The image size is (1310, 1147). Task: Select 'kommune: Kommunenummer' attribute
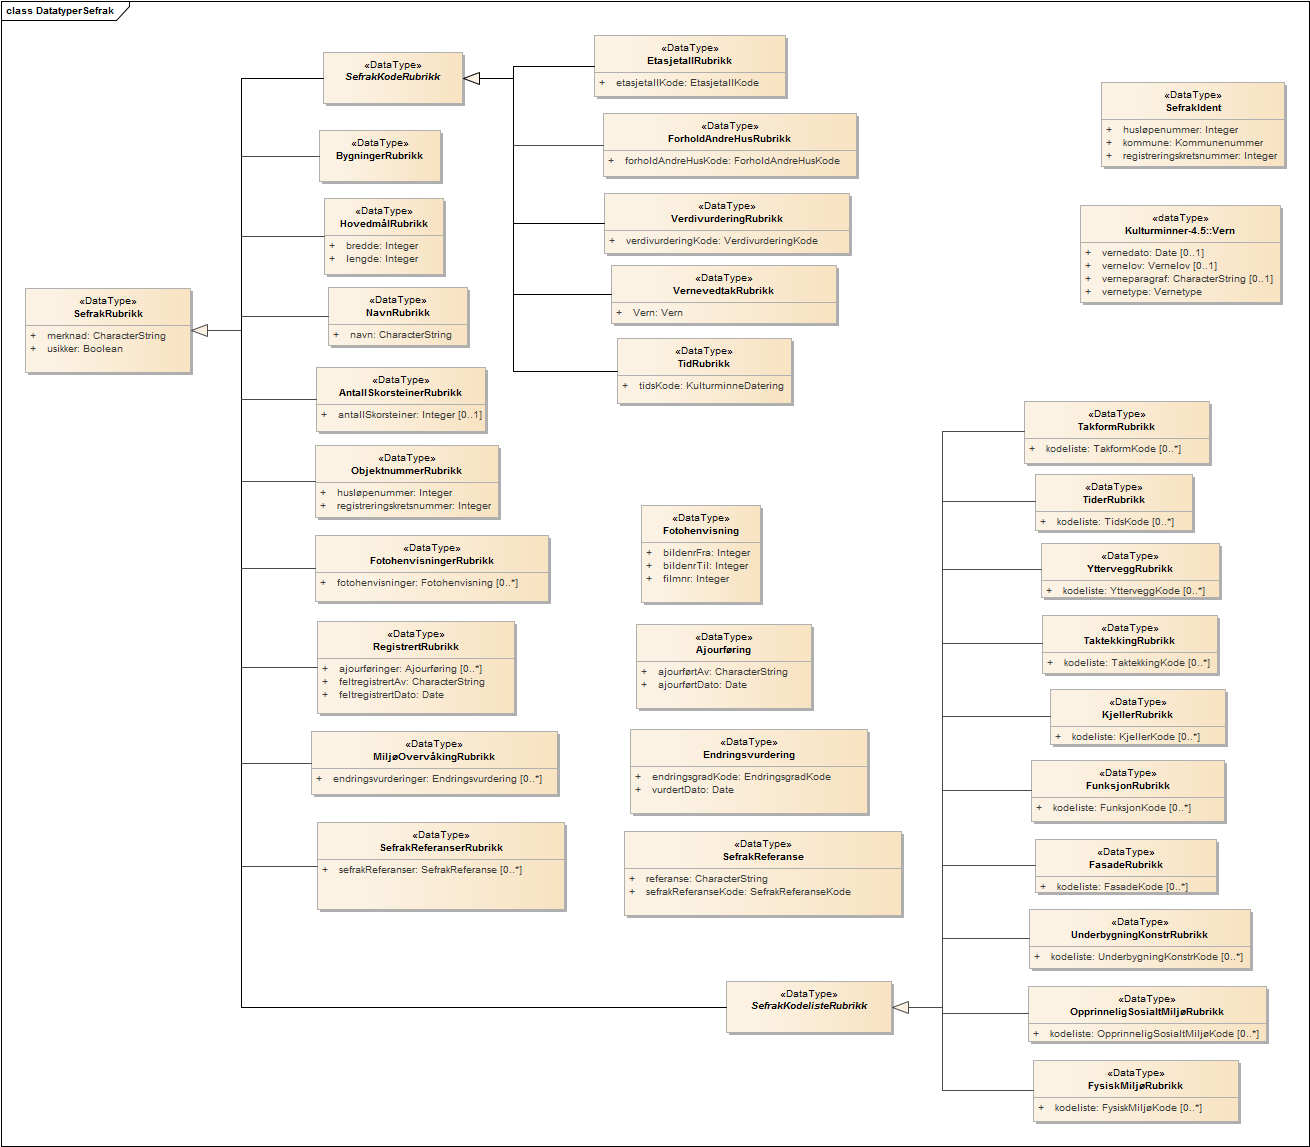click(1193, 143)
